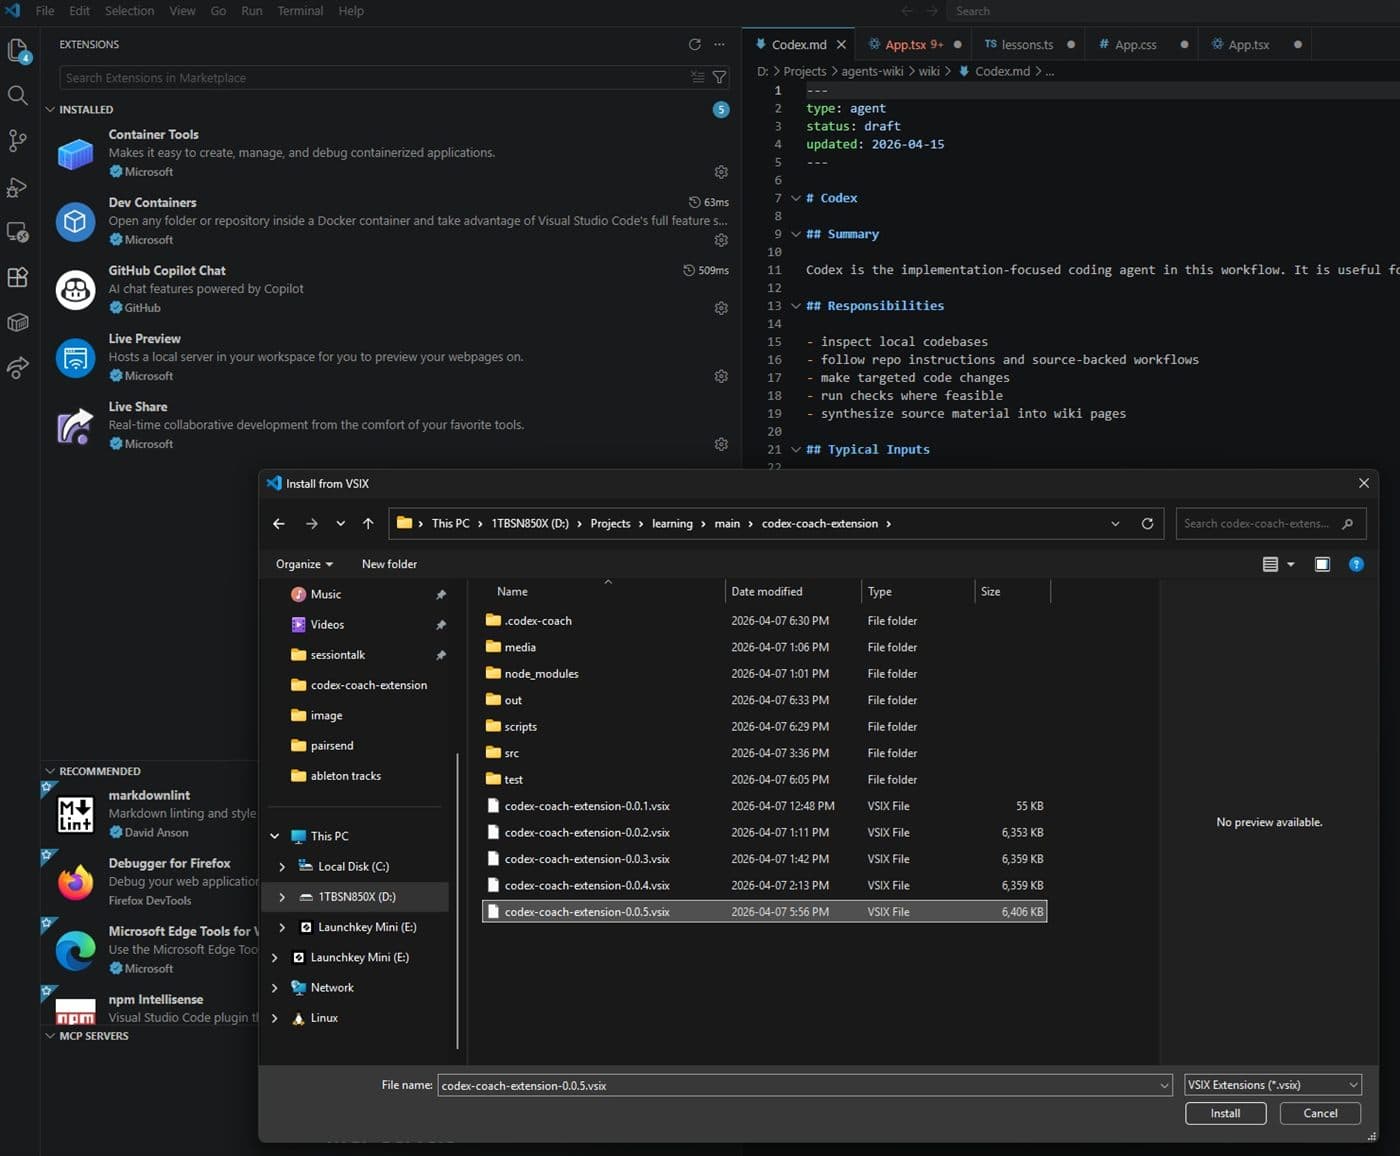Sort files by Size column header

tap(1012, 592)
